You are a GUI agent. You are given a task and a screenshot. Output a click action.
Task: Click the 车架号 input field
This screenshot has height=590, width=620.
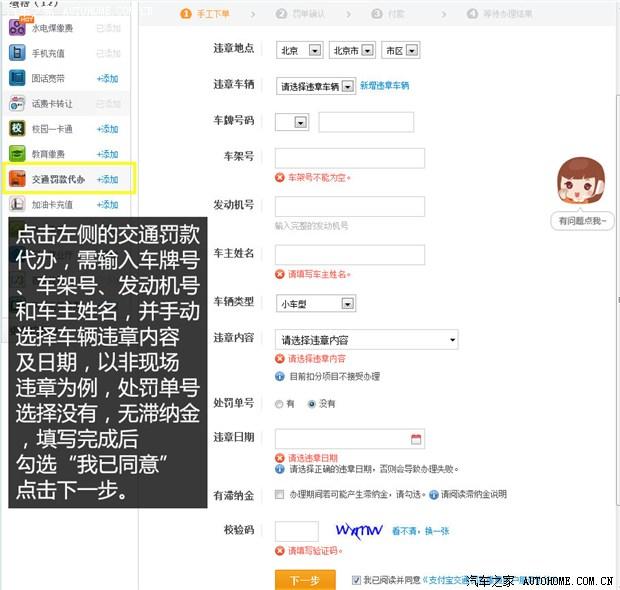pyautogui.click(x=349, y=158)
